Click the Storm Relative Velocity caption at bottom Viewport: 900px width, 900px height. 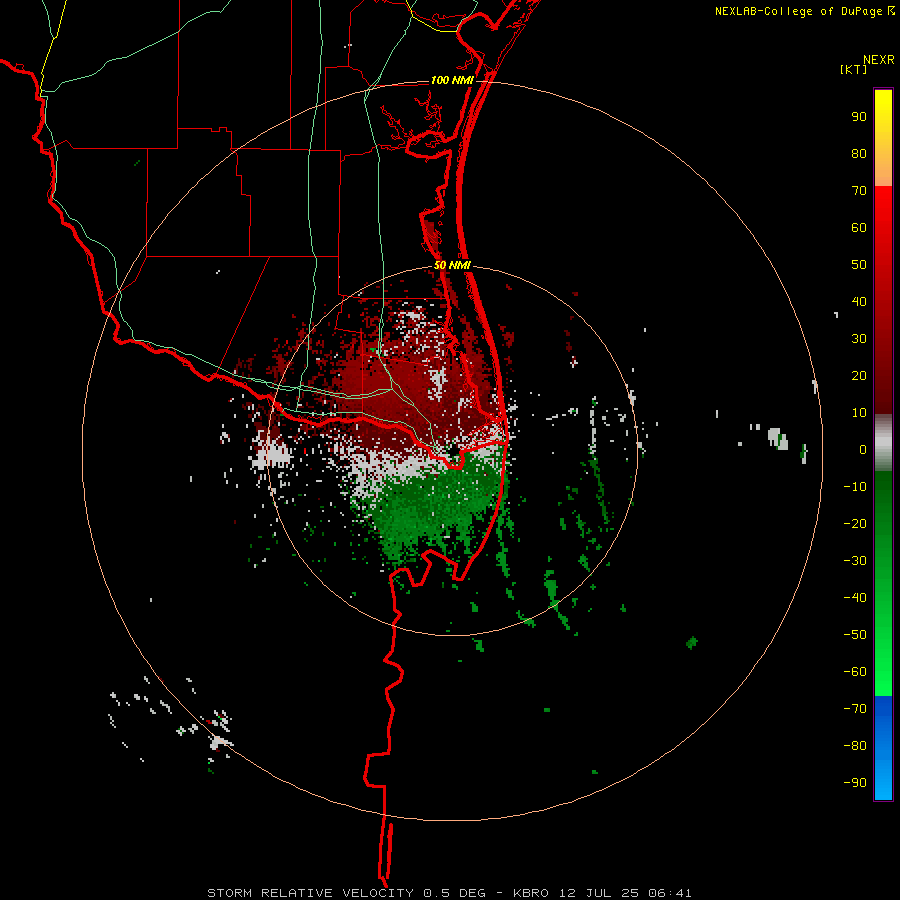coord(449,893)
